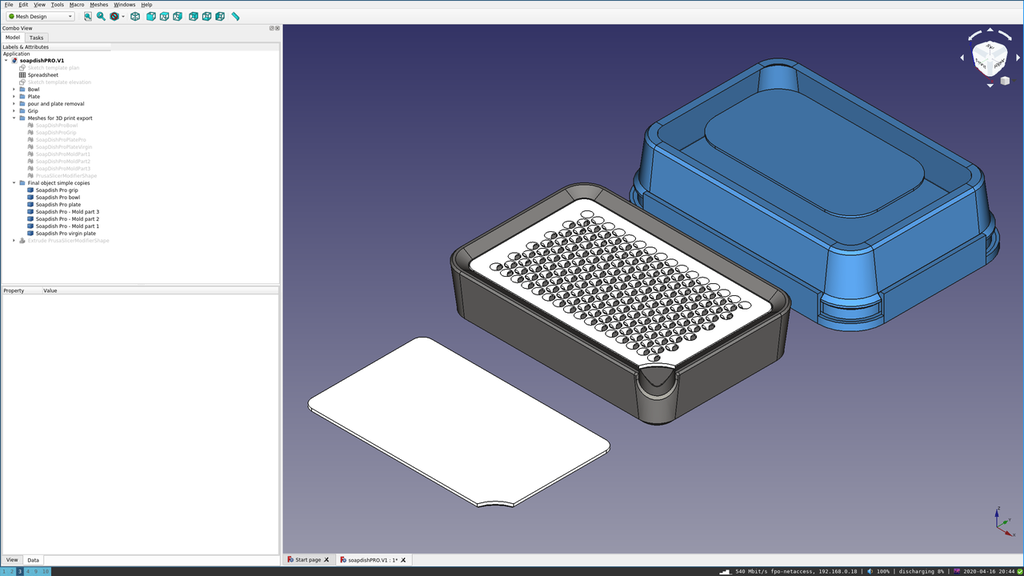
Task: Select Soapdish Pro - Mold part 1
Action: click(67, 226)
